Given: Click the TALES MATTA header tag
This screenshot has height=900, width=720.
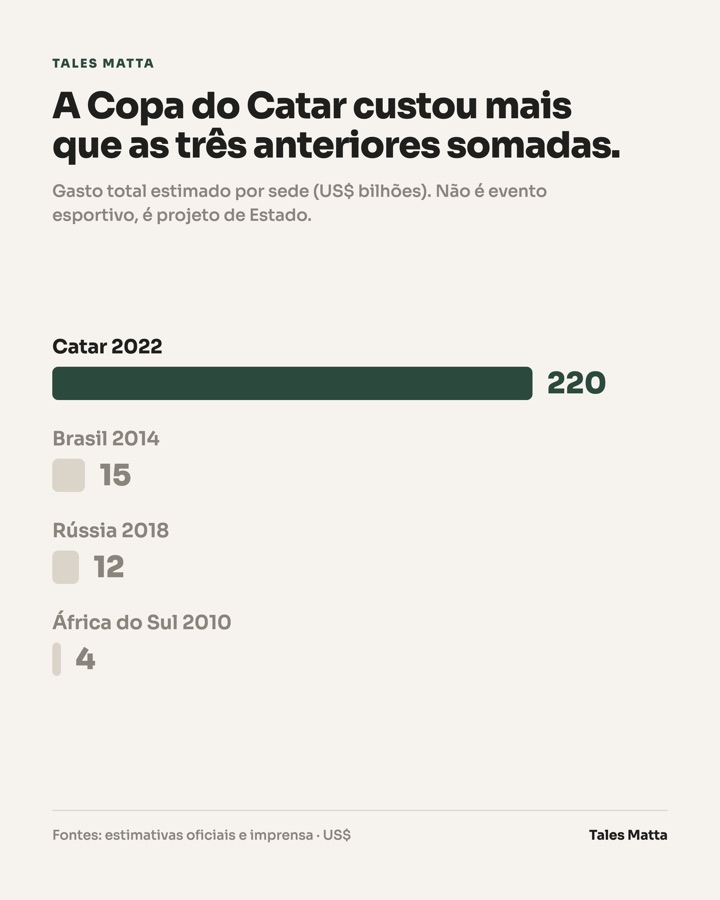Looking at the screenshot, I should tap(103, 63).
